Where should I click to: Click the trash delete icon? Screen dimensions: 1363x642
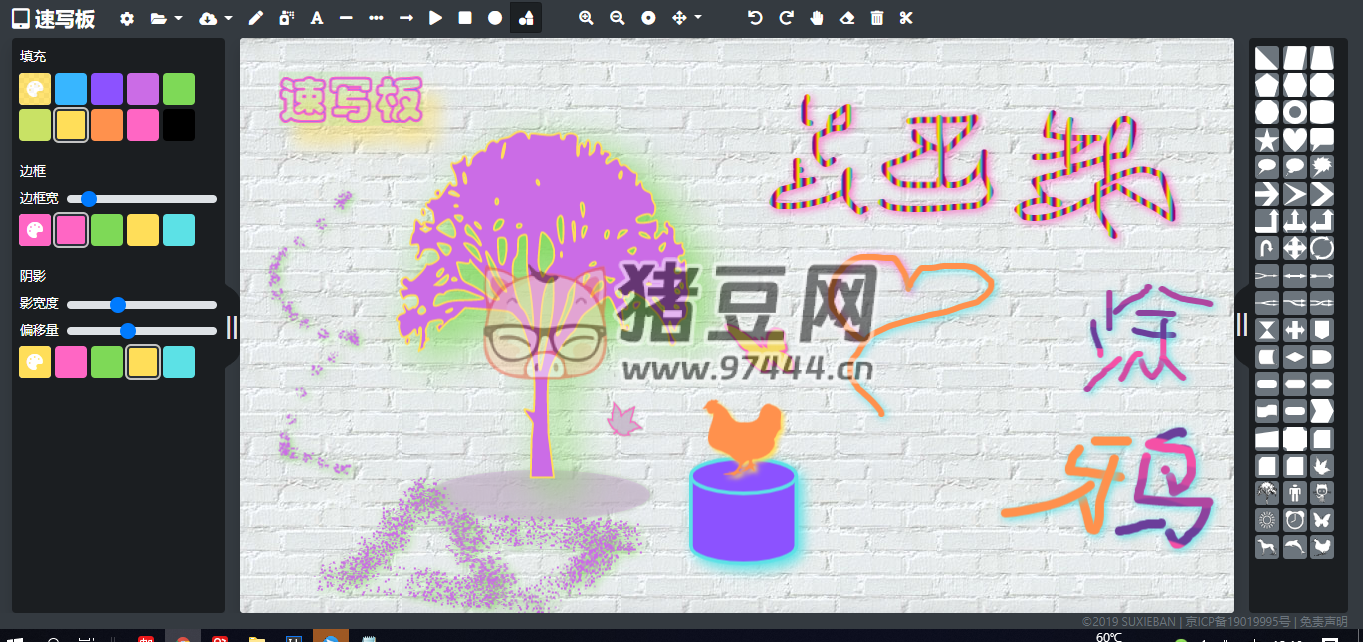[x=875, y=18]
